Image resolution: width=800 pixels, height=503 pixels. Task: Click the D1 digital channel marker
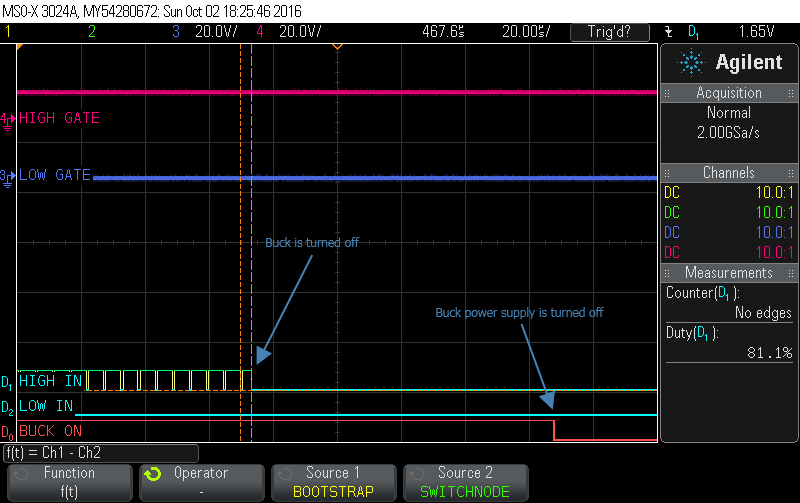[8, 381]
